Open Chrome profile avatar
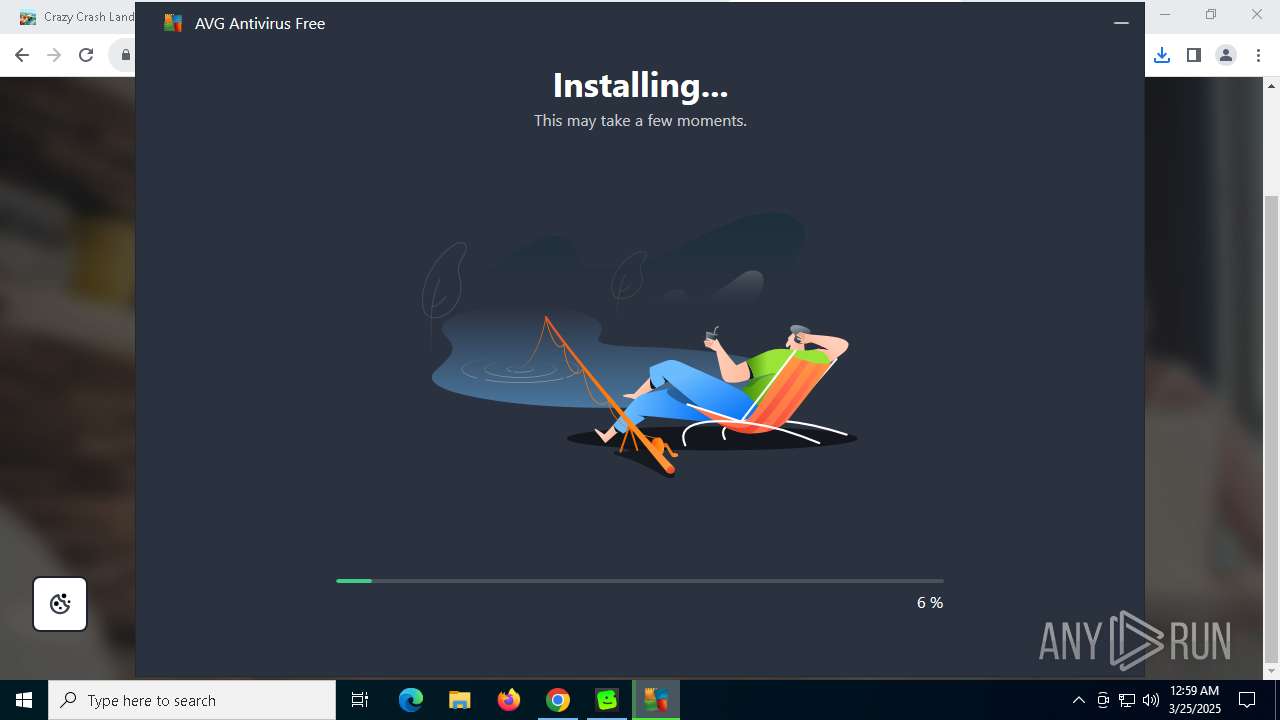The image size is (1280, 720). pyautogui.click(x=1226, y=55)
